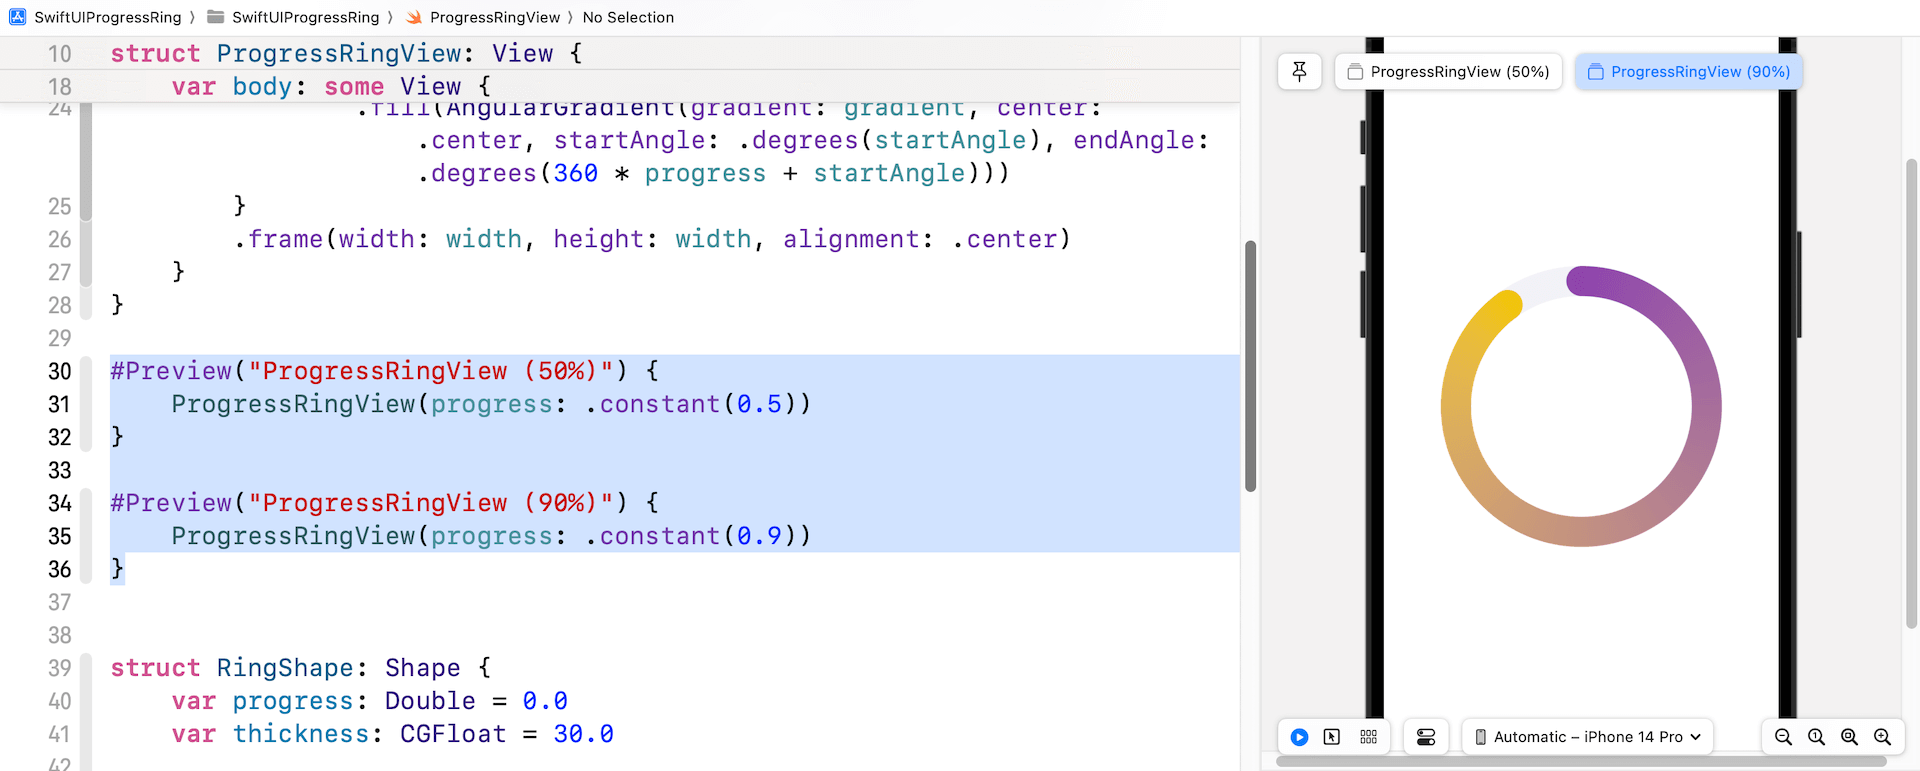This screenshot has width=1920, height=771.
Task: Click the 0.9 value in constant
Action: pos(759,536)
